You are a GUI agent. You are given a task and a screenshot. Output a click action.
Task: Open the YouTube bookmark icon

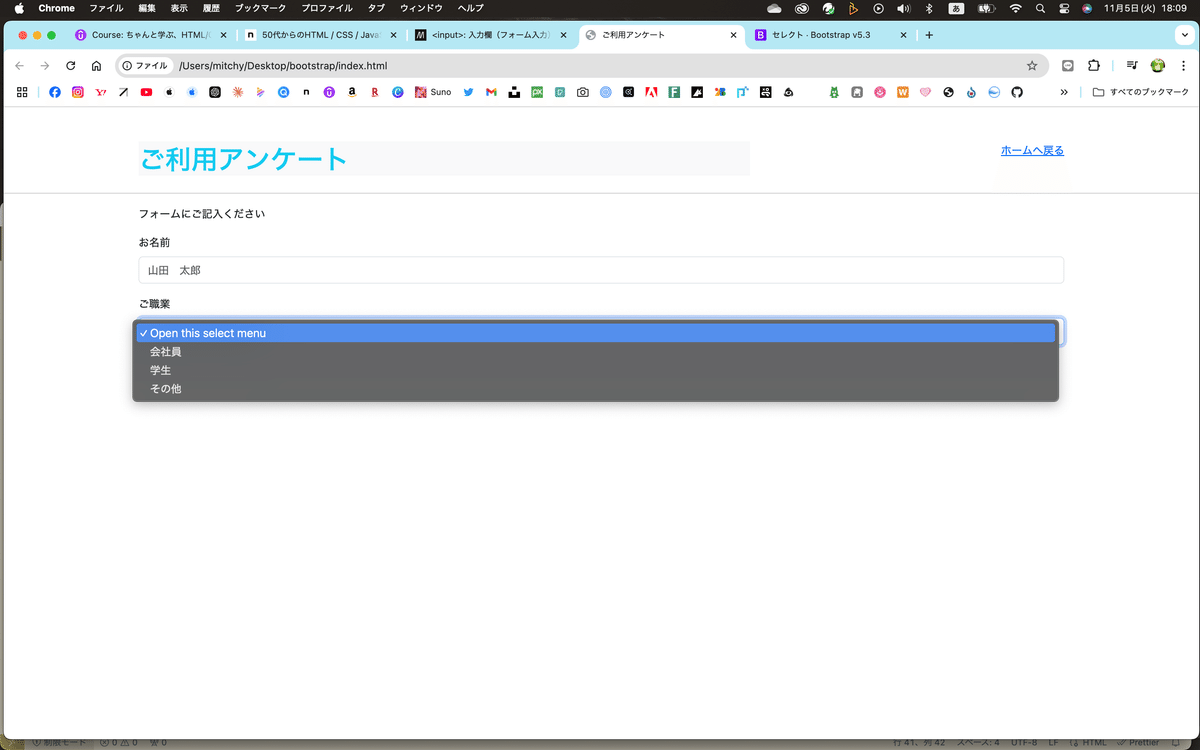[x=145, y=92]
